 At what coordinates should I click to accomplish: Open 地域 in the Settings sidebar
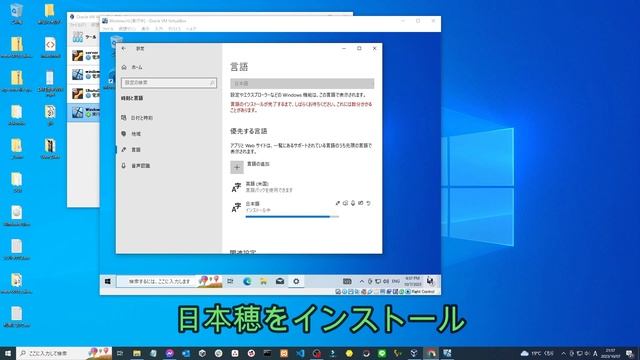pyautogui.click(x=131, y=133)
